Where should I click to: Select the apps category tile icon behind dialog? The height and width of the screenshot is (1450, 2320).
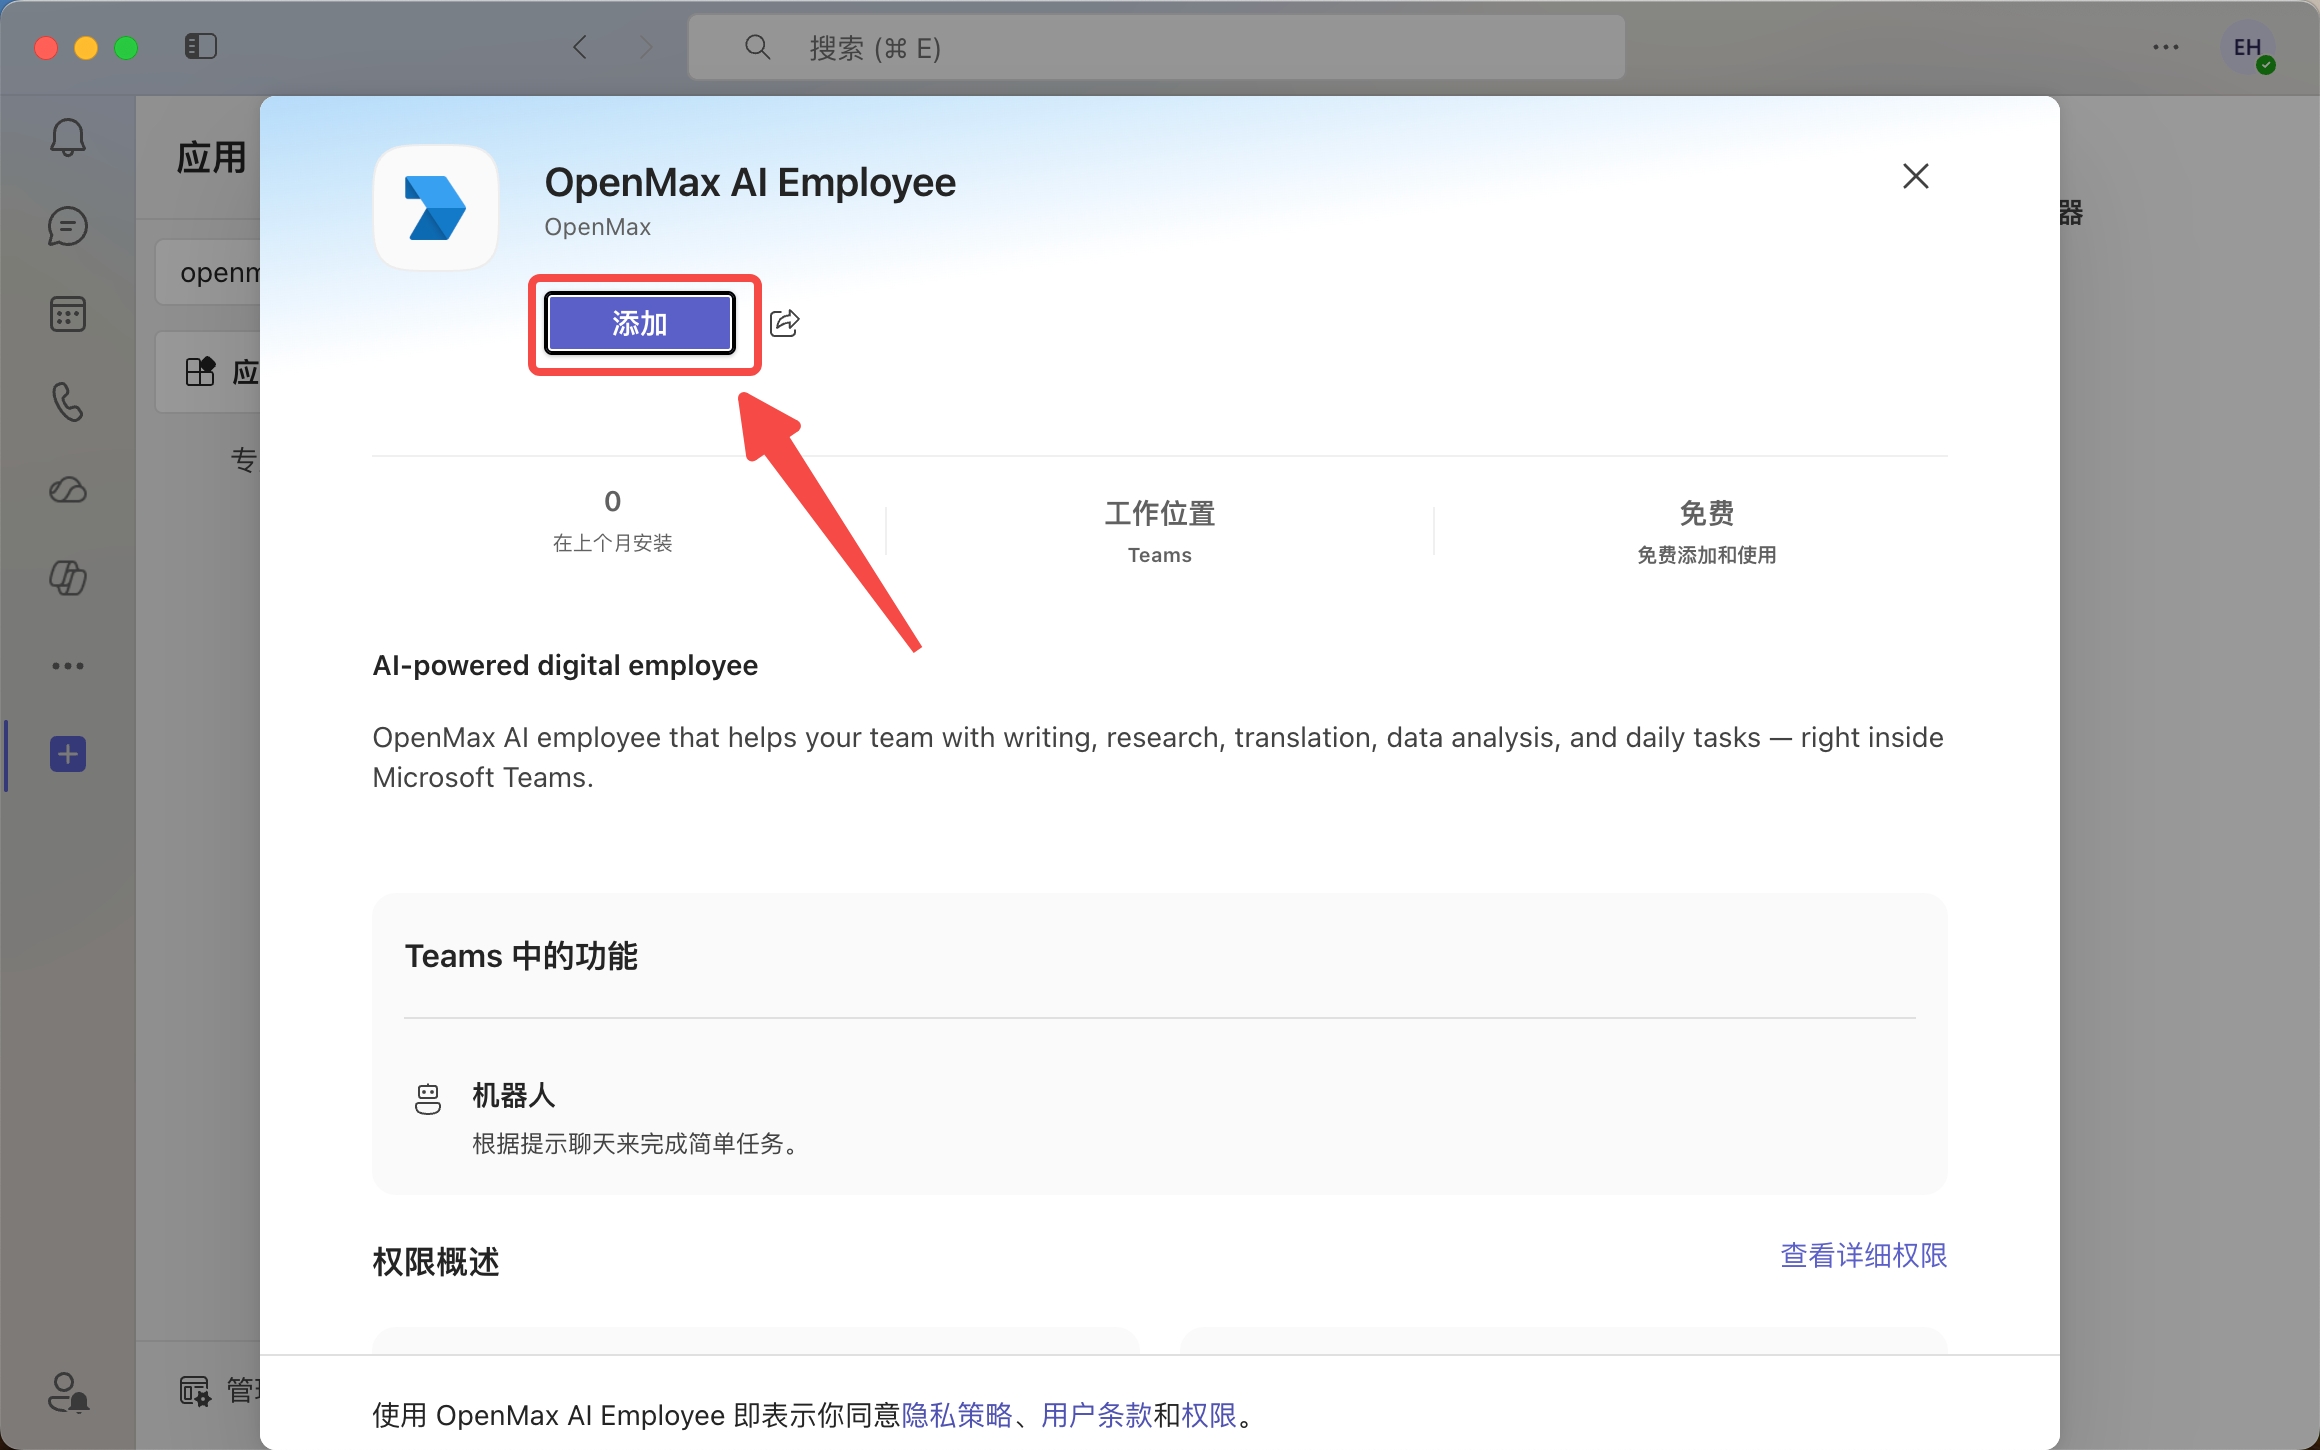[x=200, y=372]
